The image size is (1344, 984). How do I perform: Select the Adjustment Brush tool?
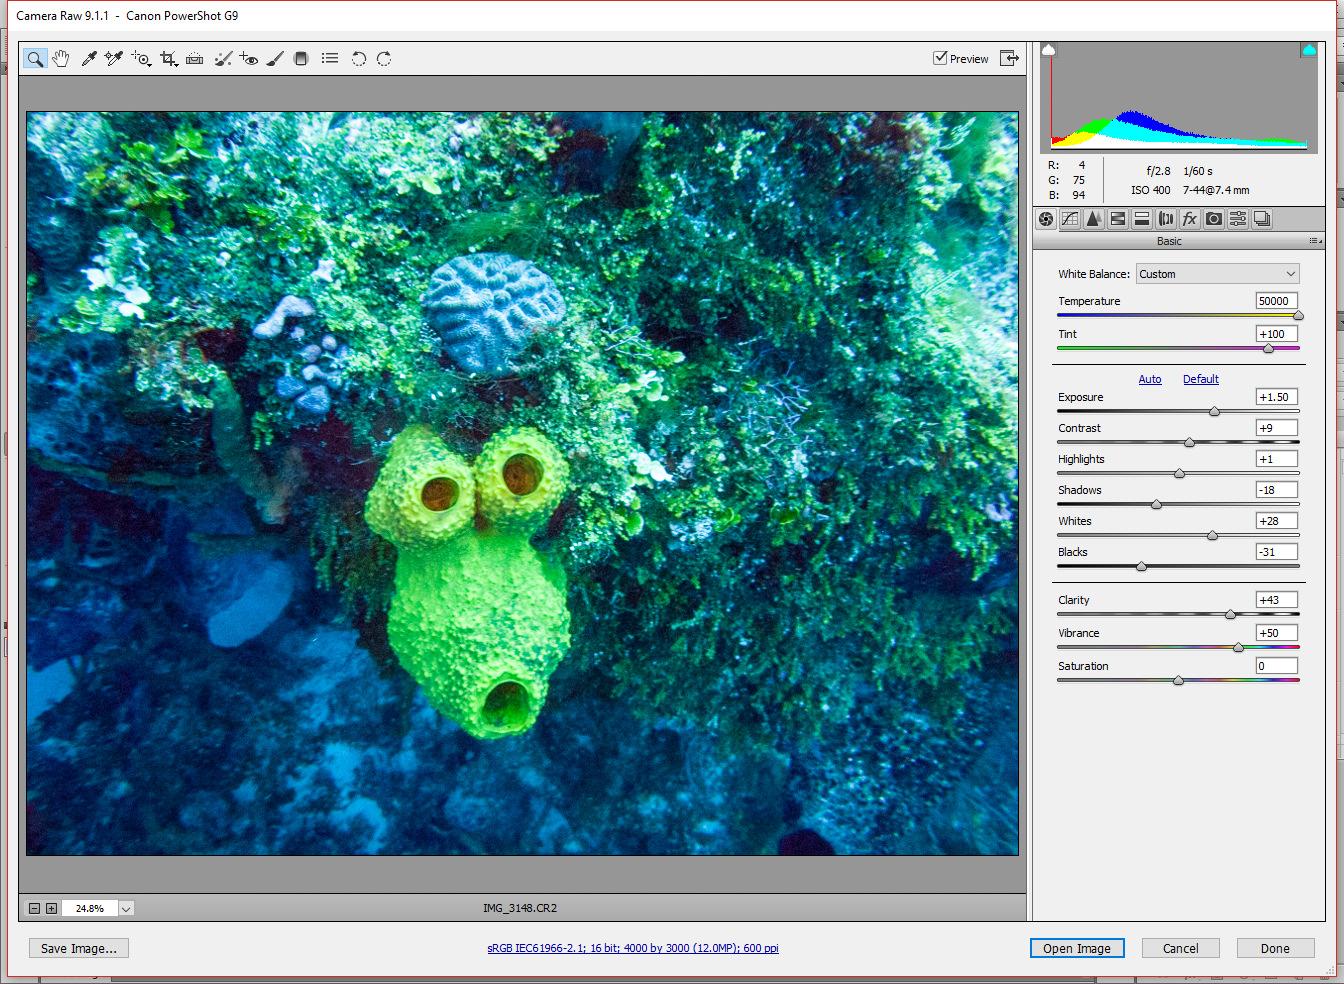[x=275, y=58]
